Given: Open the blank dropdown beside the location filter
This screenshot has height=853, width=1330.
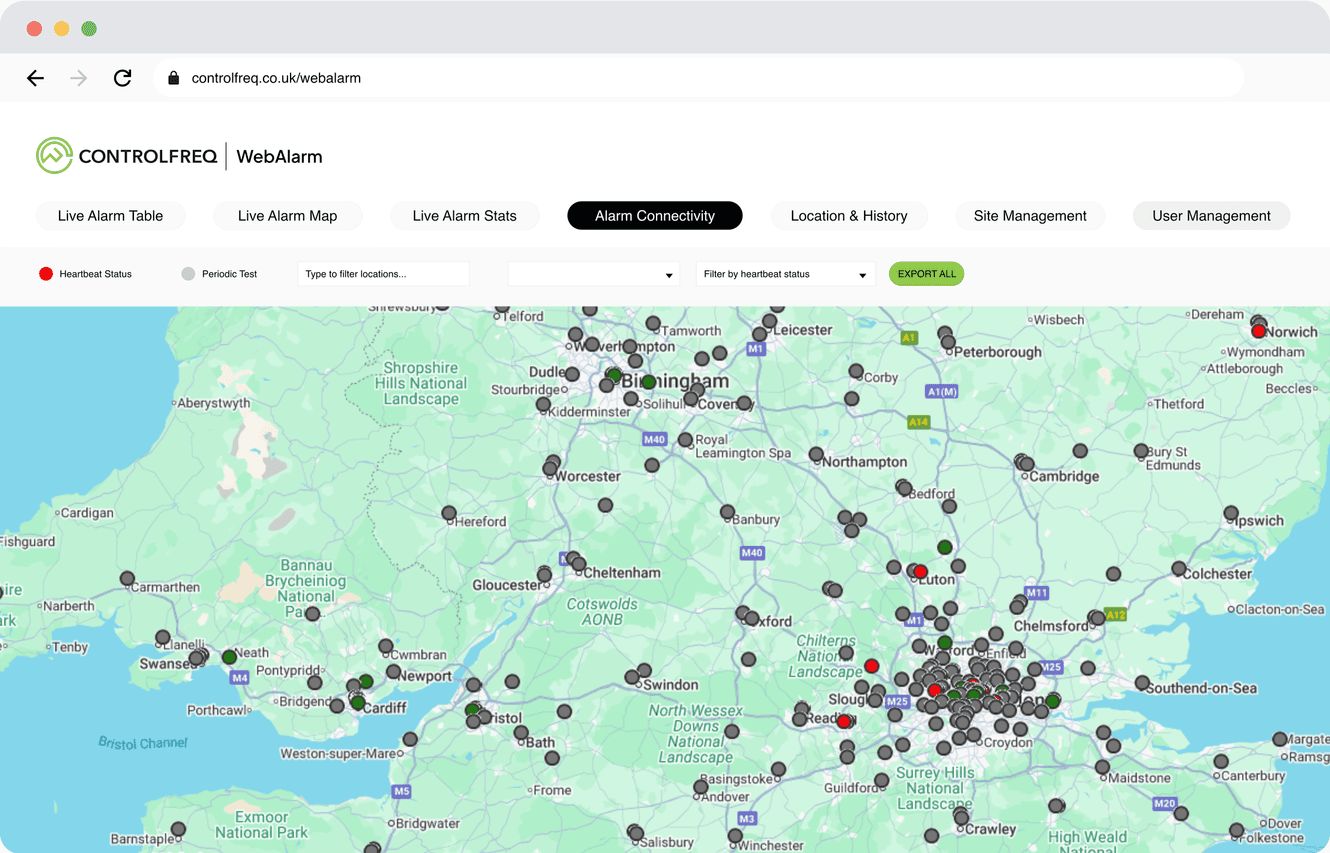Looking at the screenshot, I should click(594, 274).
